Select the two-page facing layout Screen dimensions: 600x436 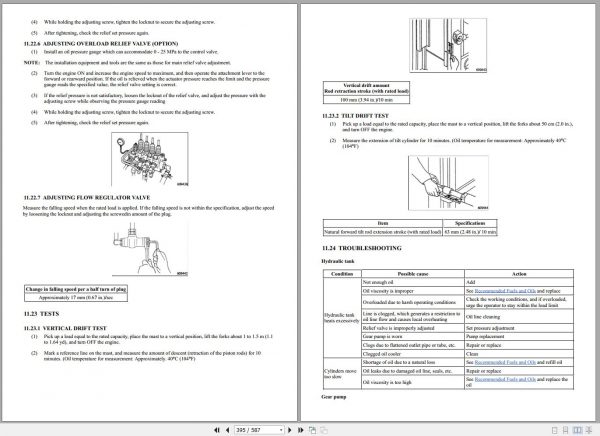pyautogui.click(x=577, y=430)
